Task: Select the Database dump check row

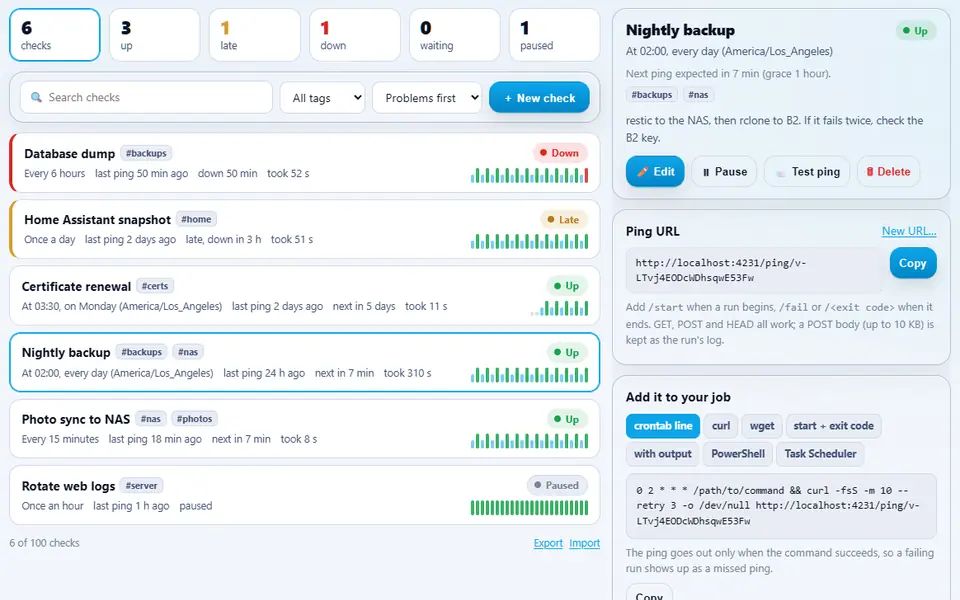Action: tap(304, 163)
